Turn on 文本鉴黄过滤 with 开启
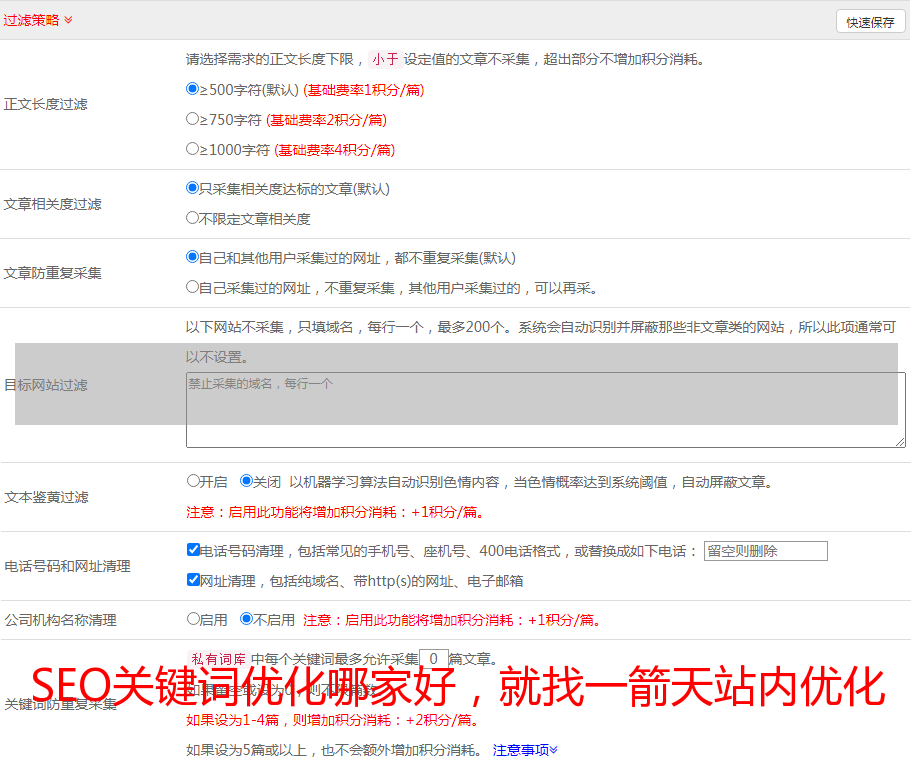The width and height of the screenshot is (912, 768). tap(193, 481)
